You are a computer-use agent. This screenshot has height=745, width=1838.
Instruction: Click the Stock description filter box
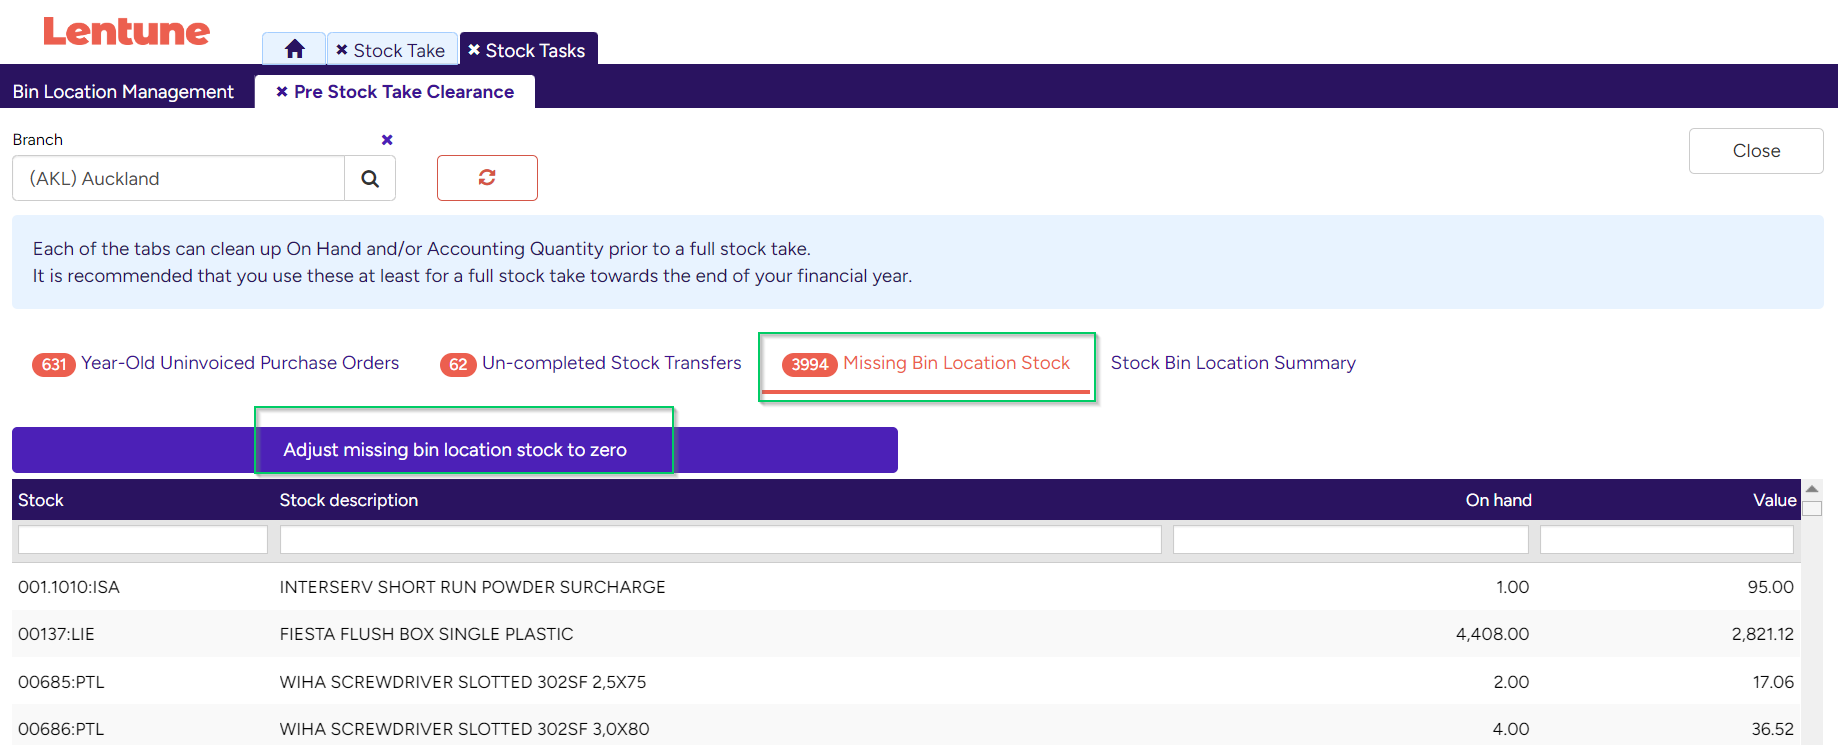[x=720, y=540]
